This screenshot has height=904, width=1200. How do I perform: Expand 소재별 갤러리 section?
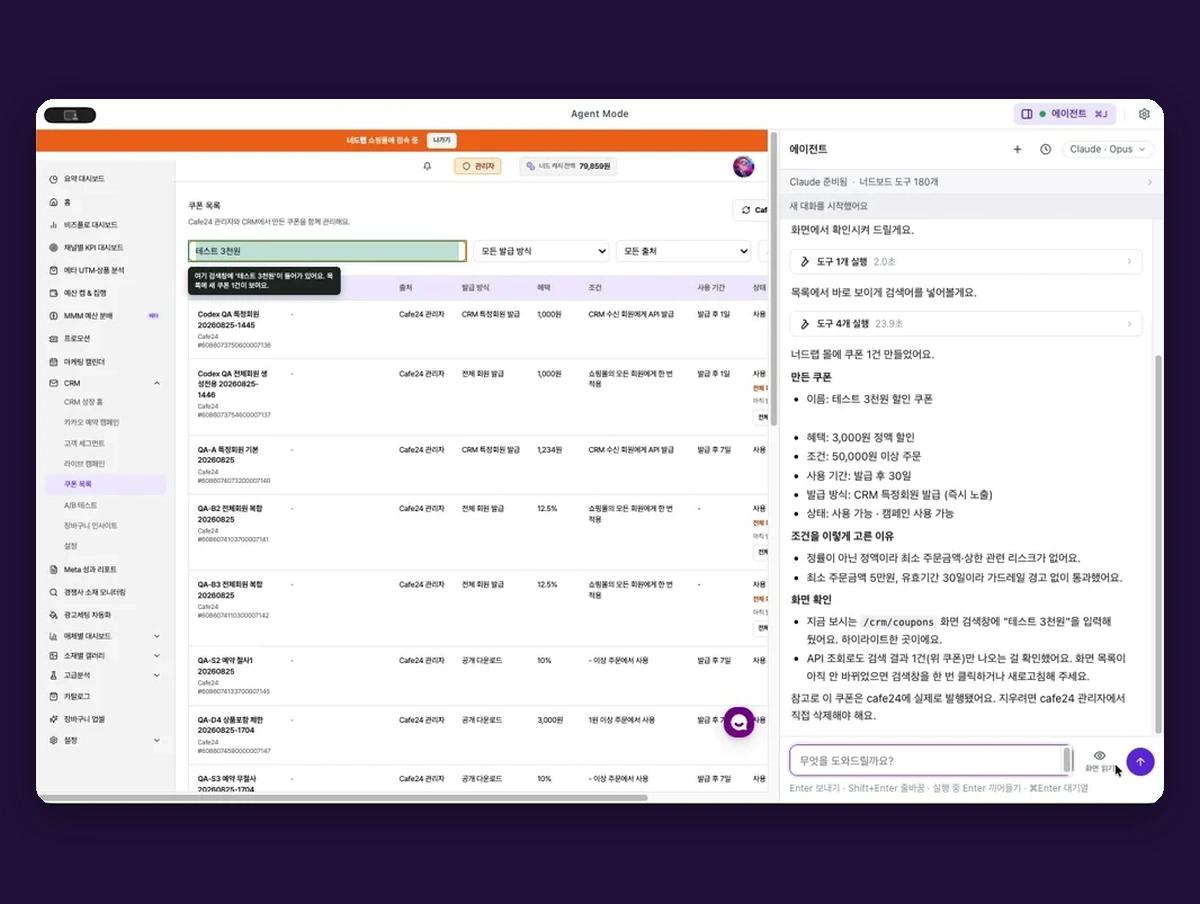(105, 656)
